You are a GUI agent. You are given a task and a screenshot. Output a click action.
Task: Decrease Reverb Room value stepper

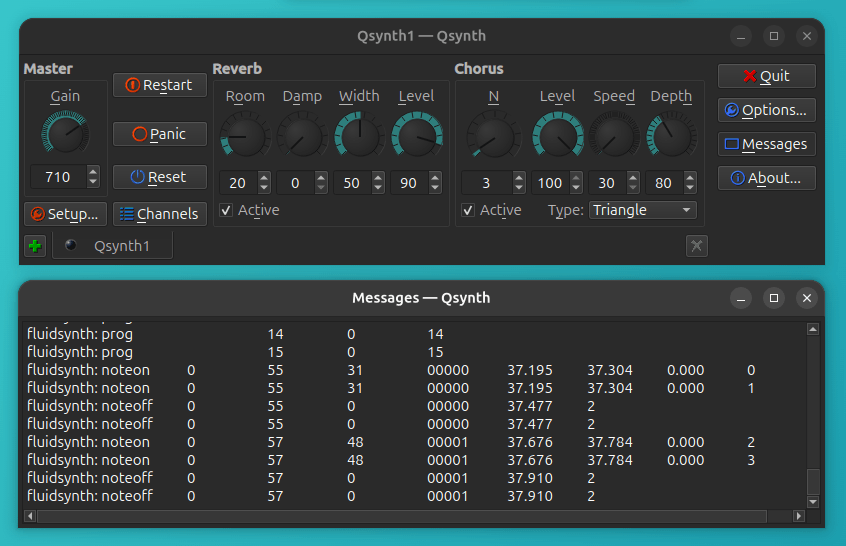[x=264, y=188]
